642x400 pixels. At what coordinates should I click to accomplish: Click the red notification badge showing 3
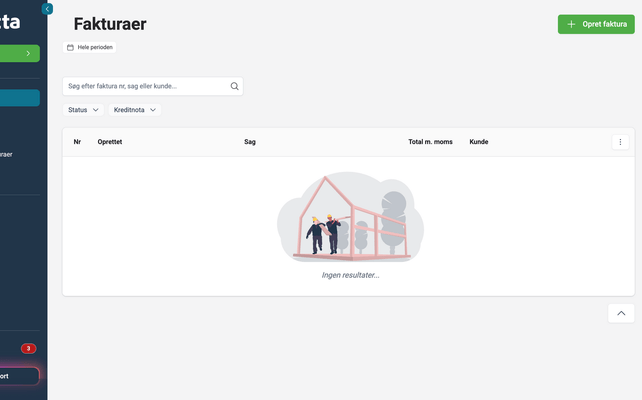[x=28, y=348]
